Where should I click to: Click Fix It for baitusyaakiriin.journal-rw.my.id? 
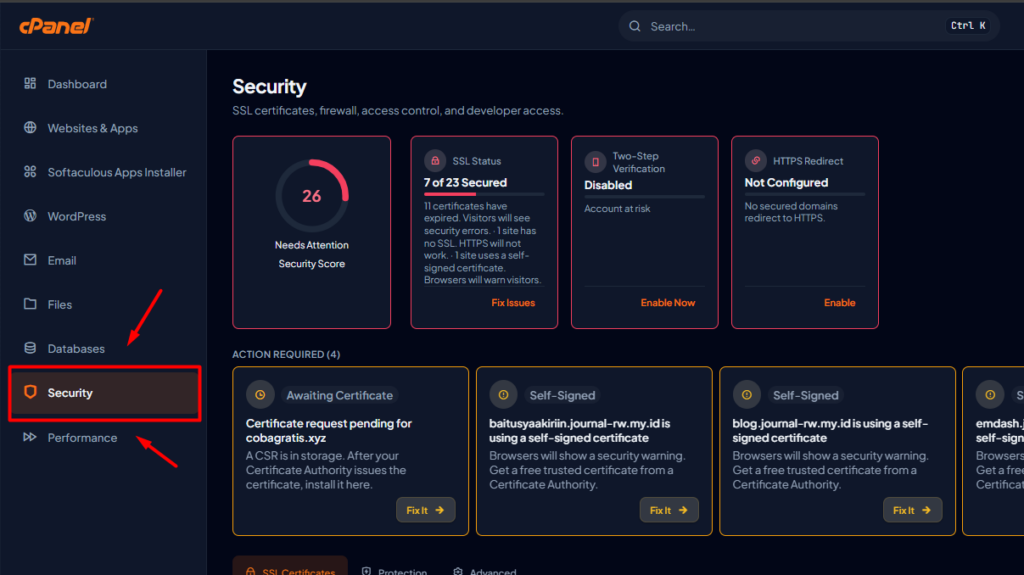point(669,510)
